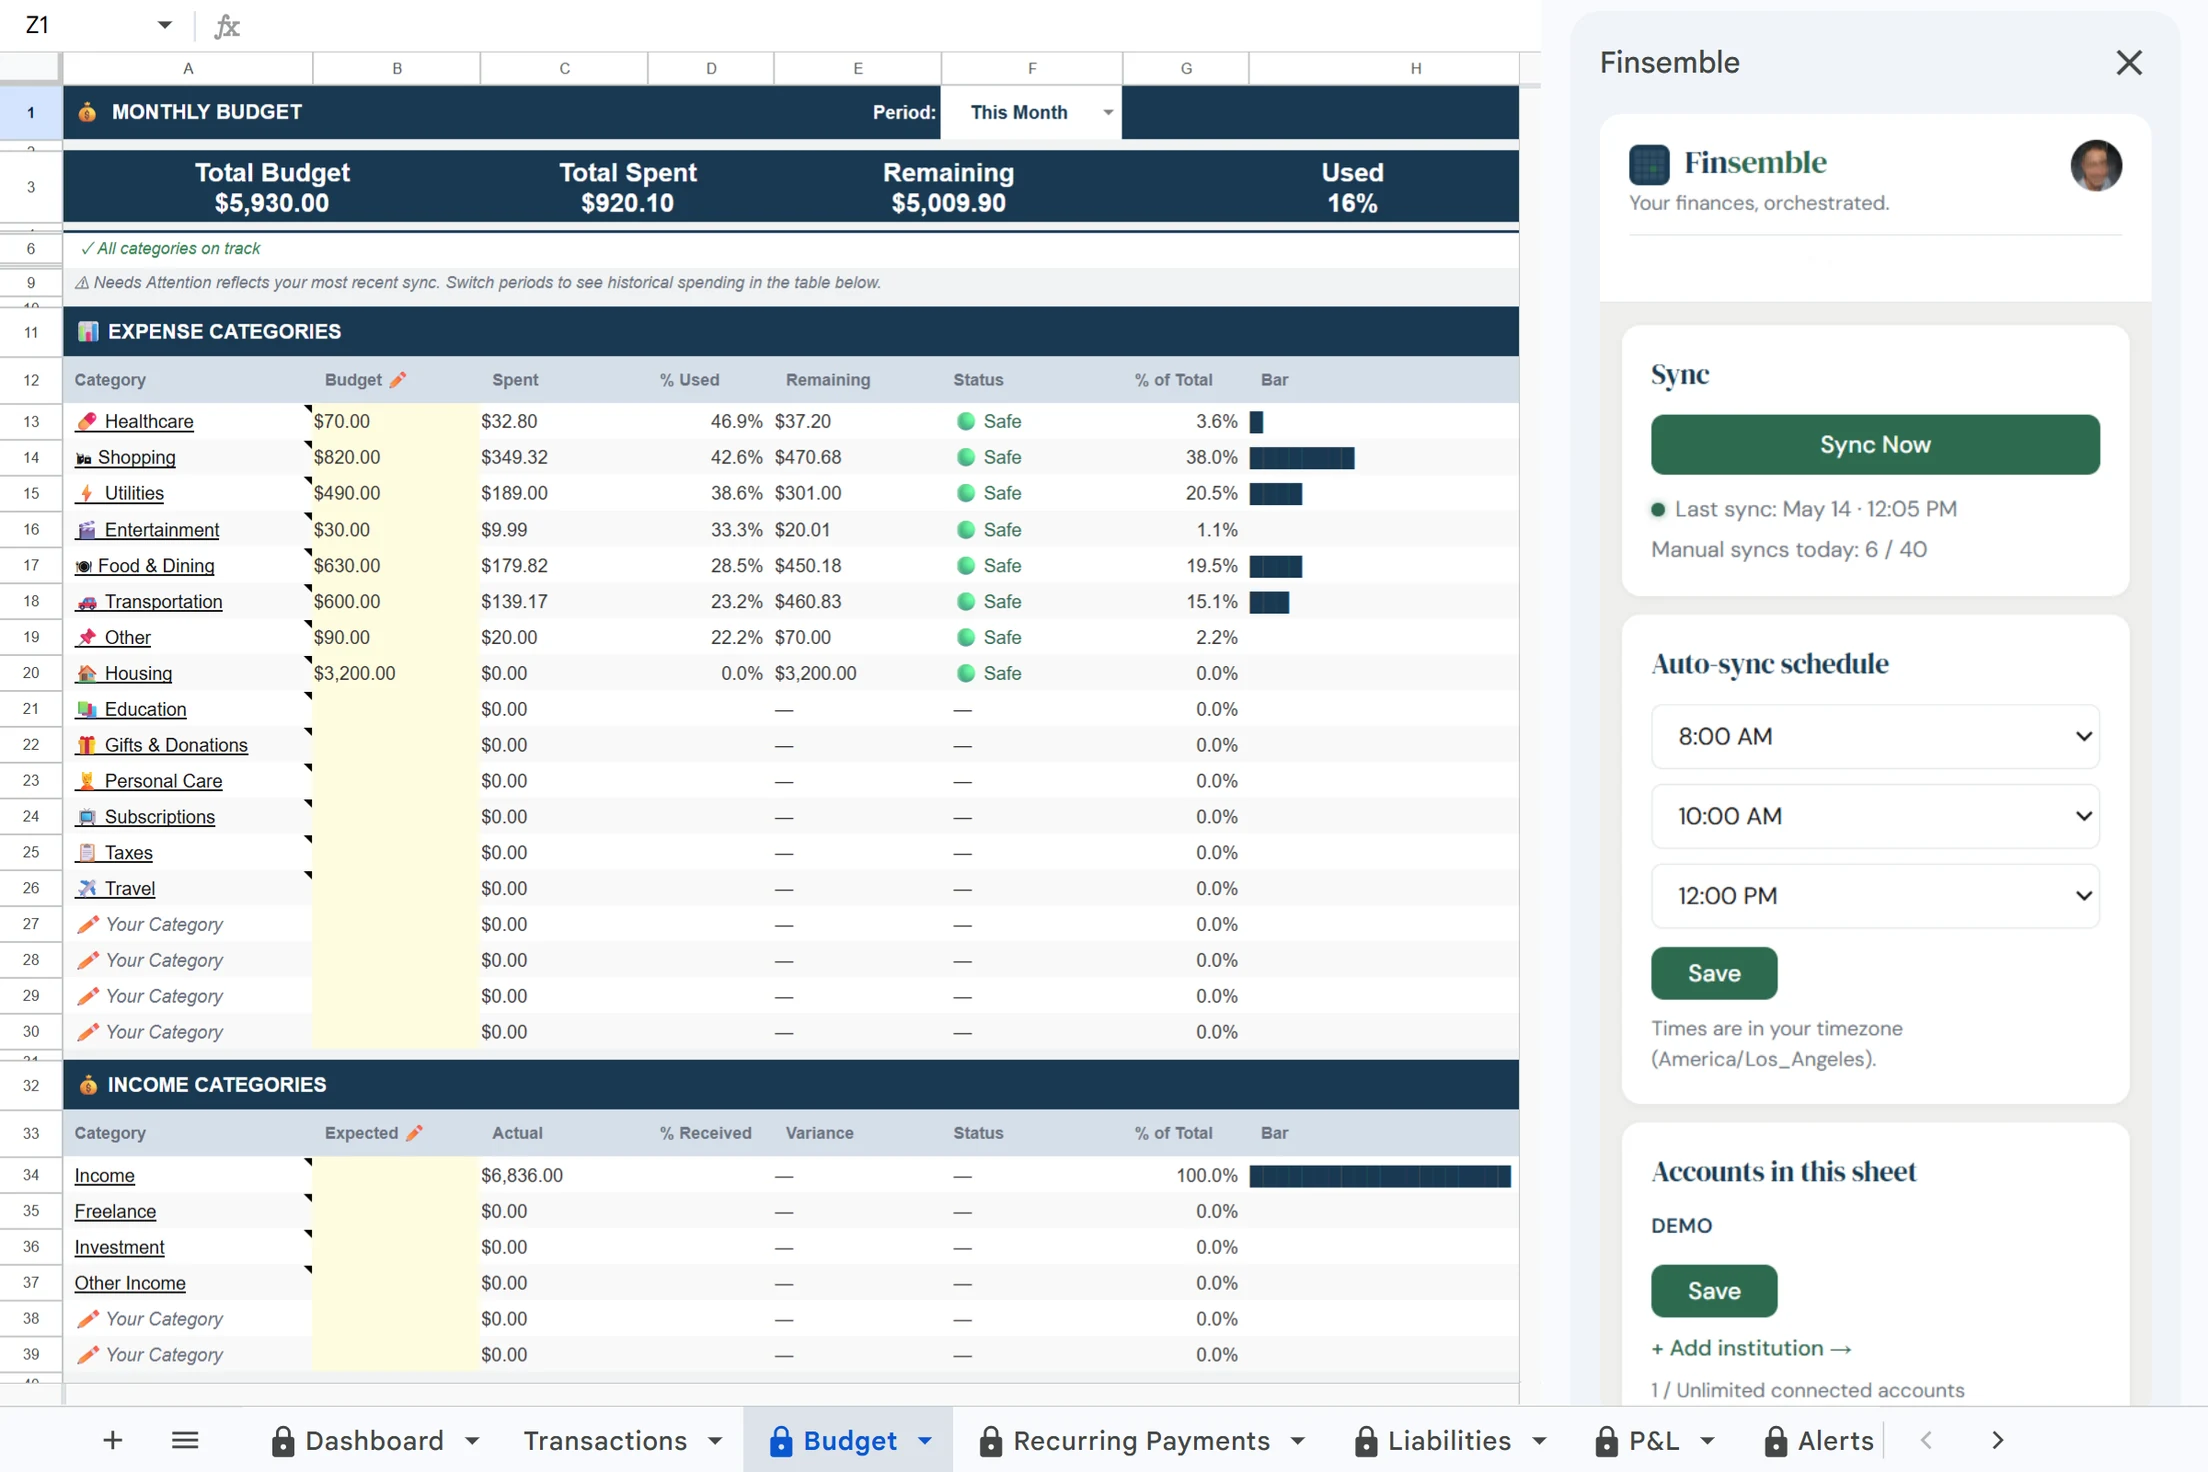
Task: Open the 12:00 PM auto-sync dropdown
Action: coord(1875,896)
